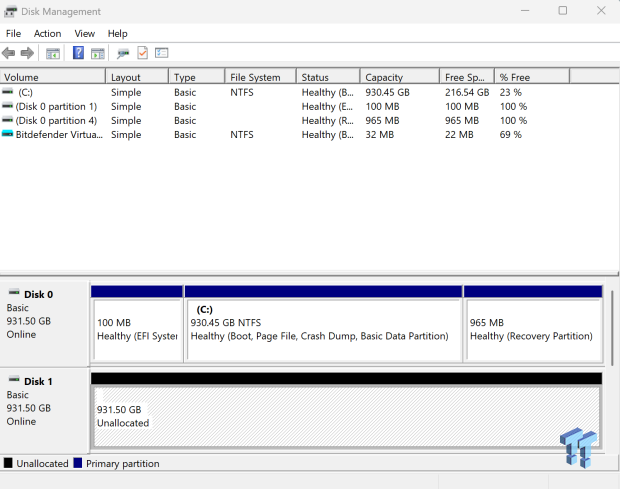Viewport: 620px width, 489px height.
Task: Sort by the Layout column header
Action: point(137,77)
